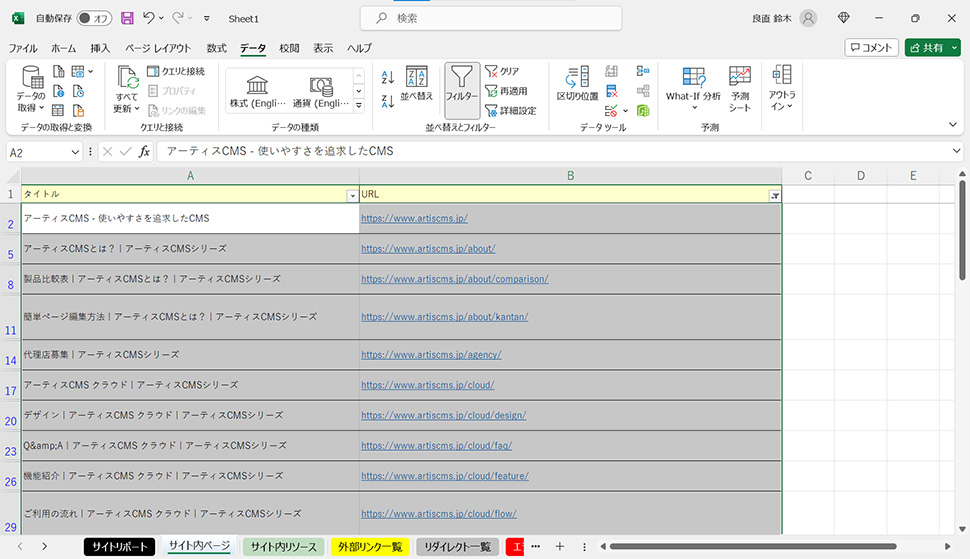This screenshot has width=970, height=559.
Task: Add a new sheet with plus button
Action: [559, 547]
